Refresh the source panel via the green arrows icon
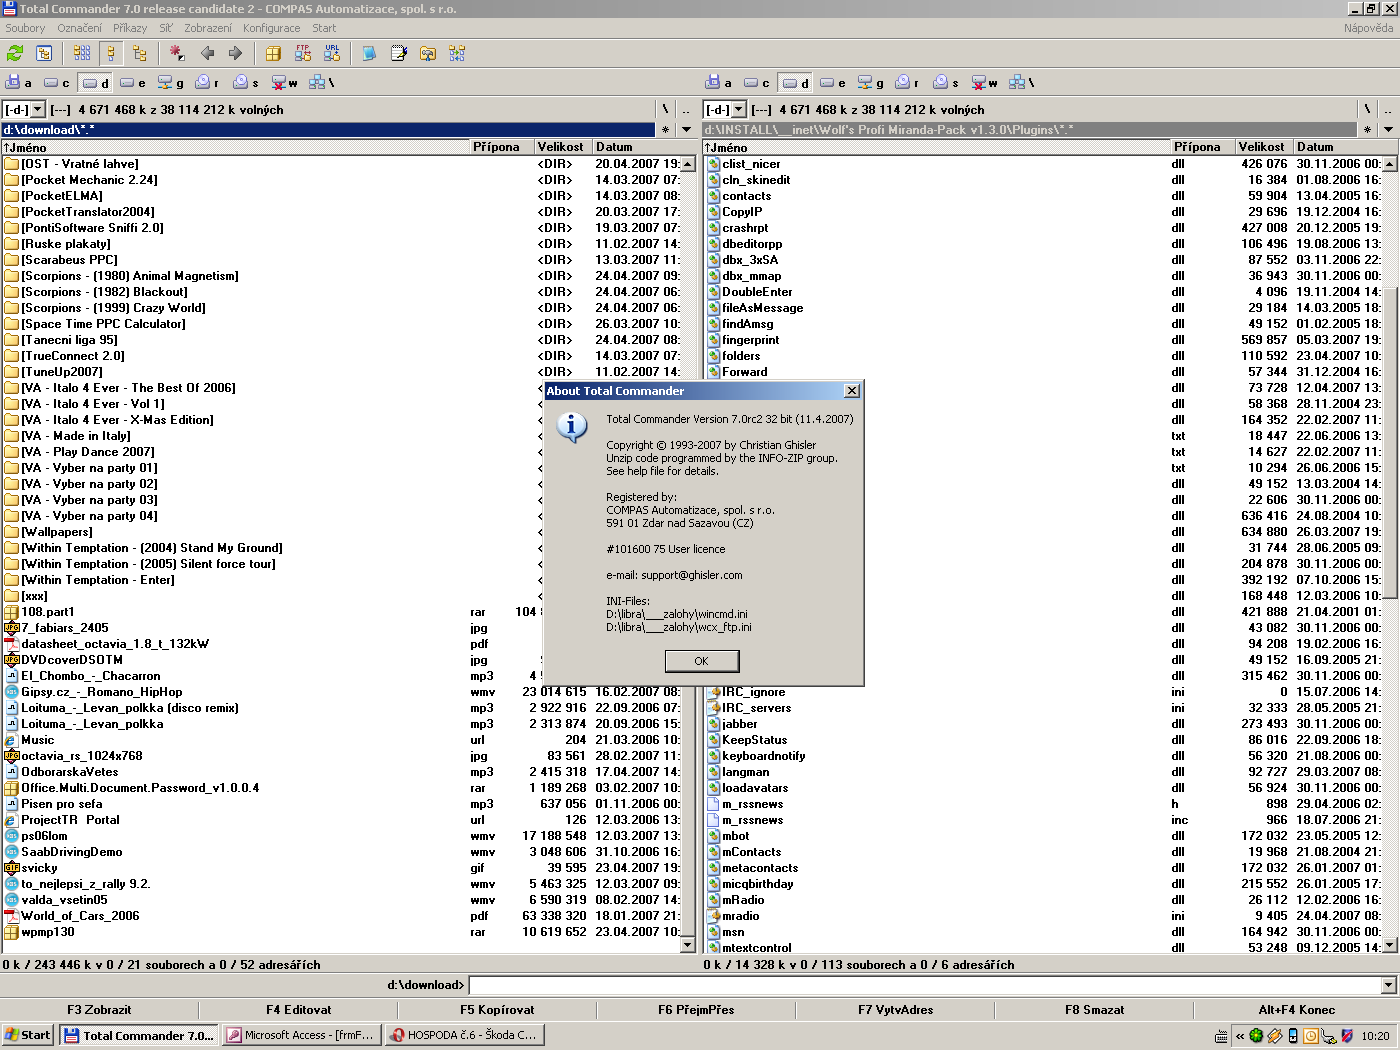The height and width of the screenshot is (1050, 1400). tap(15, 53)
